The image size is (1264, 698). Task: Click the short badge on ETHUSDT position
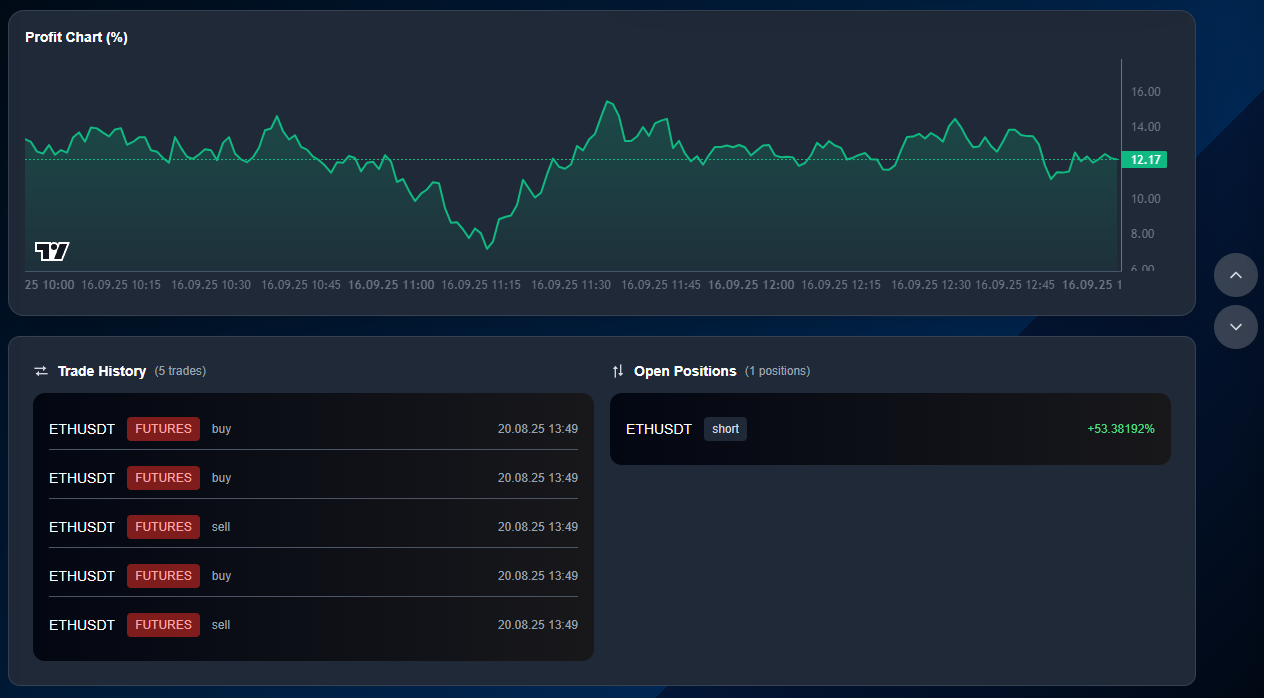pos(725,429)
